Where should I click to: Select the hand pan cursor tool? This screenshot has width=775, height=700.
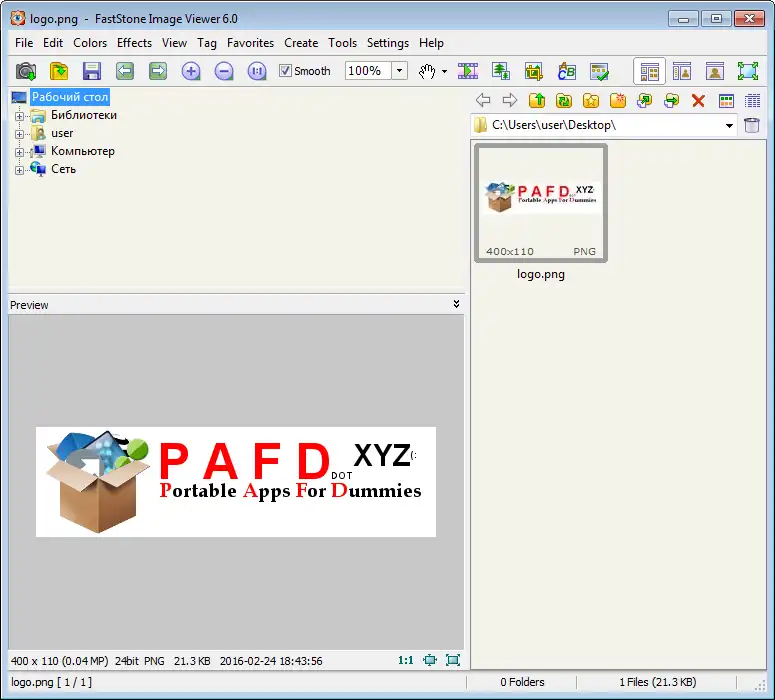tap(427, 71)
